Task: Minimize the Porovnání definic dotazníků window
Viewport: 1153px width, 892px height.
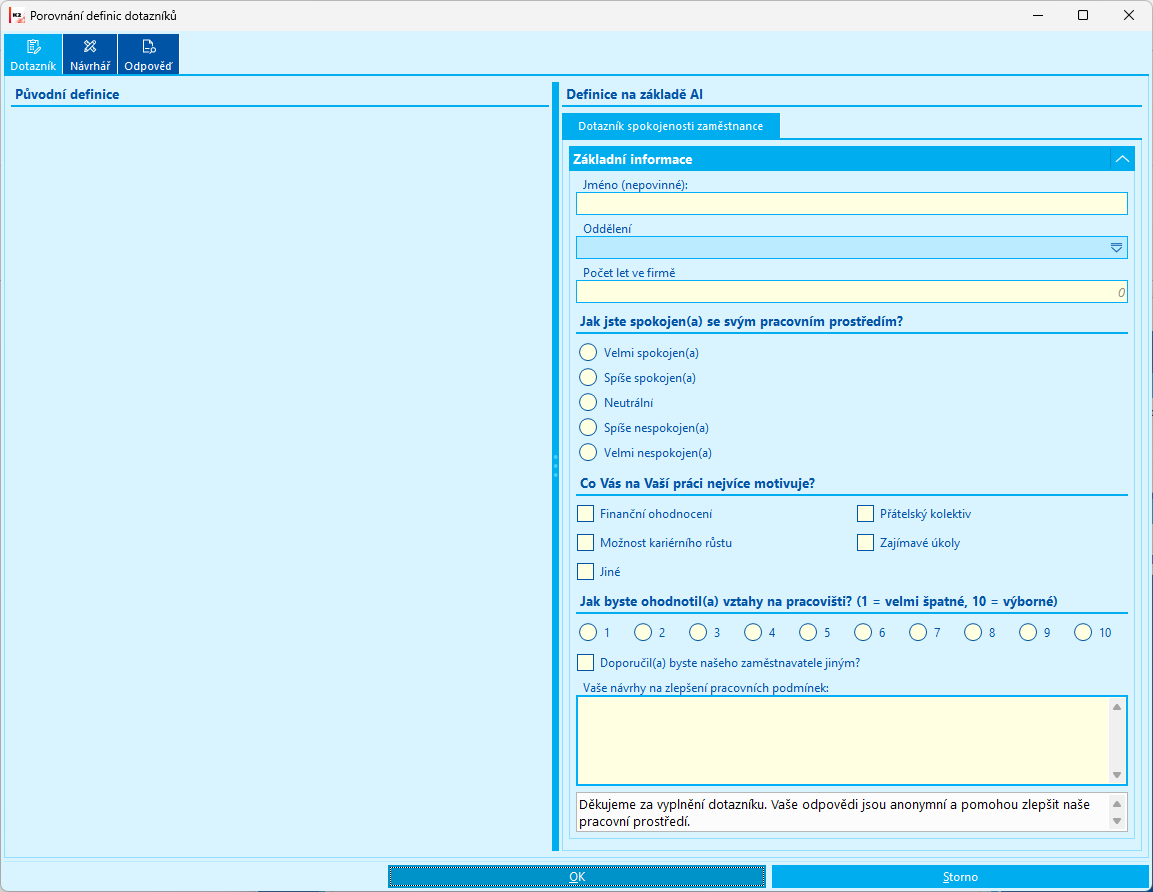Action: click(x=1038, y=15)
